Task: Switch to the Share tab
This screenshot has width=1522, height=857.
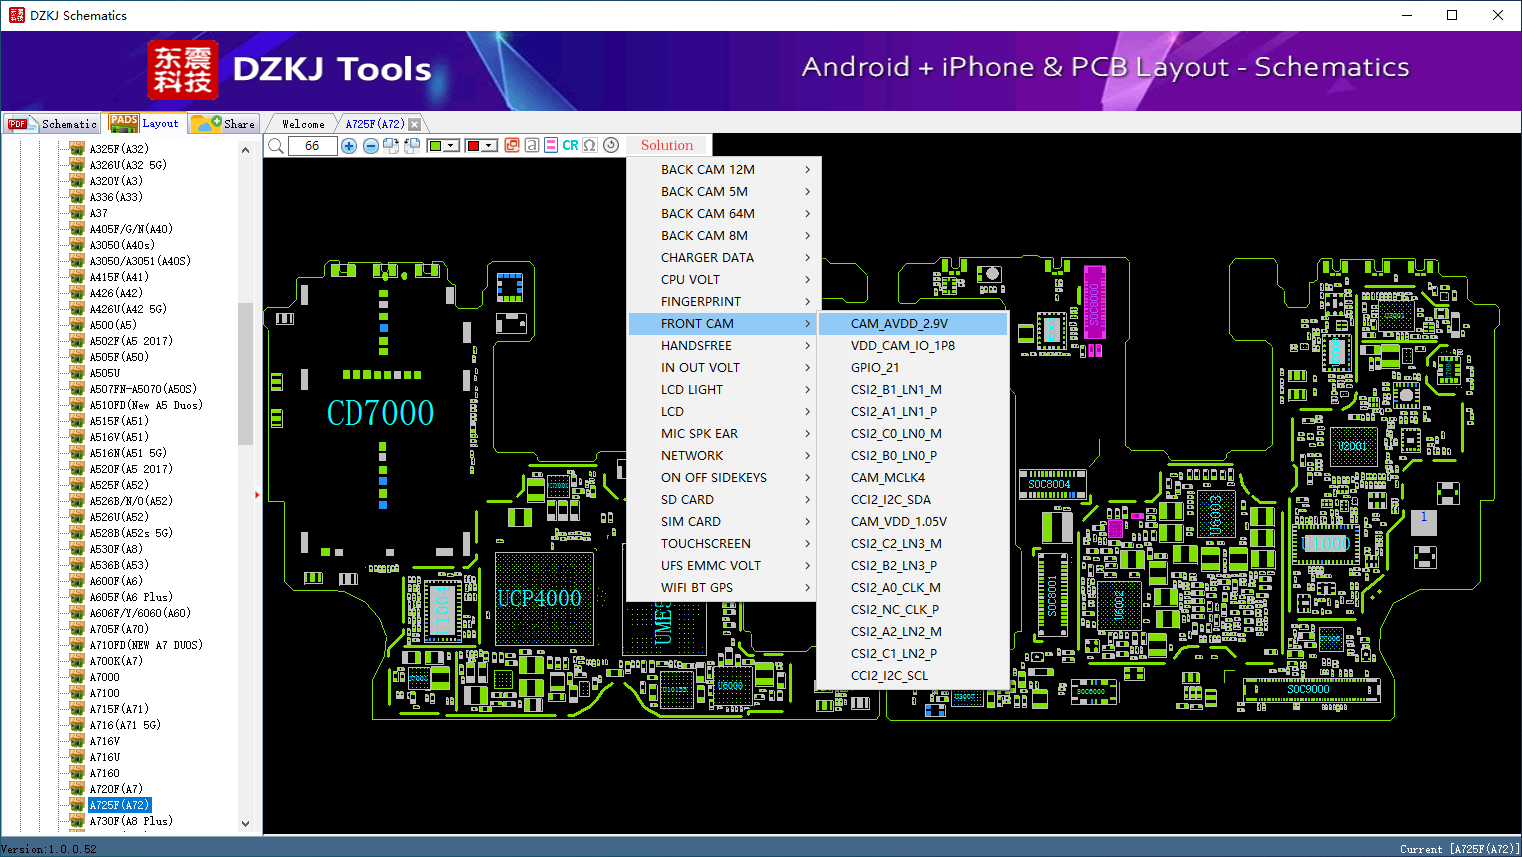Action: [224, 124]
